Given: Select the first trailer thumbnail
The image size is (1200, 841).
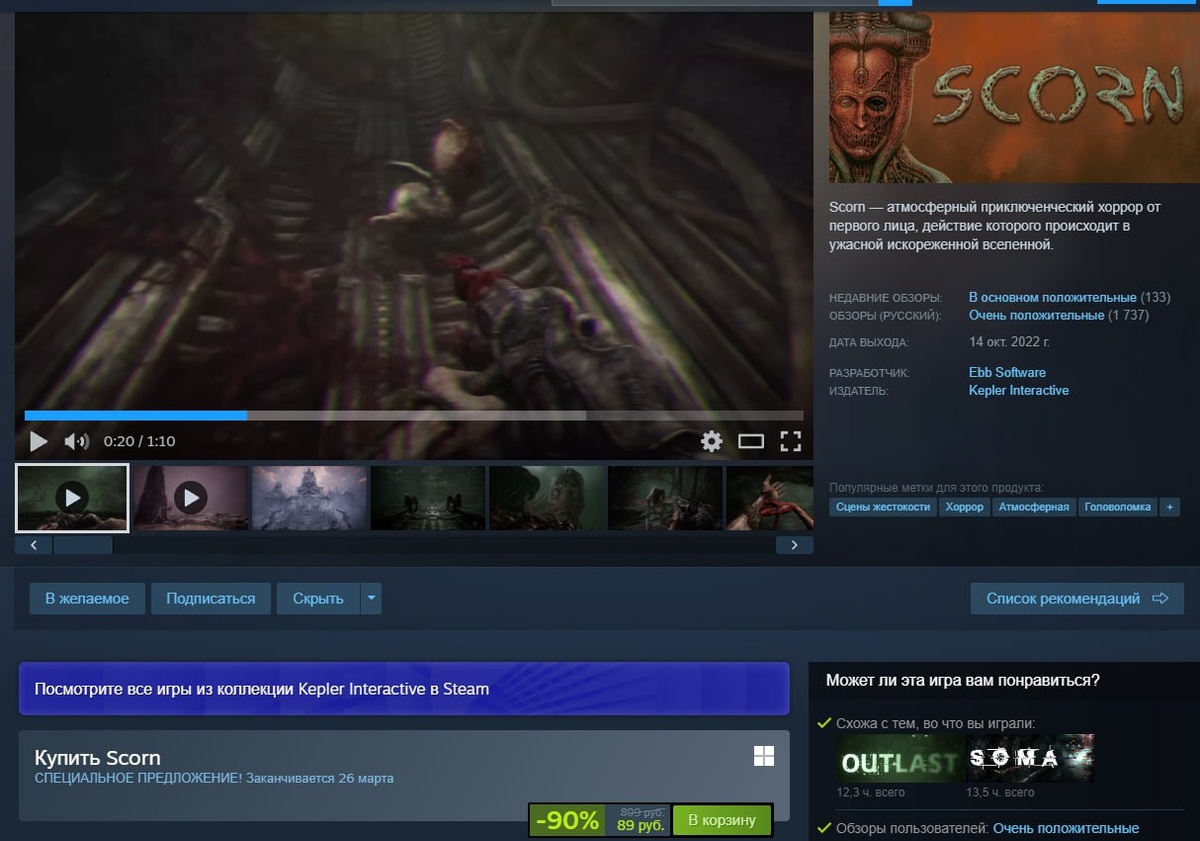Looking at the screenshot, I should pos(72,497).
